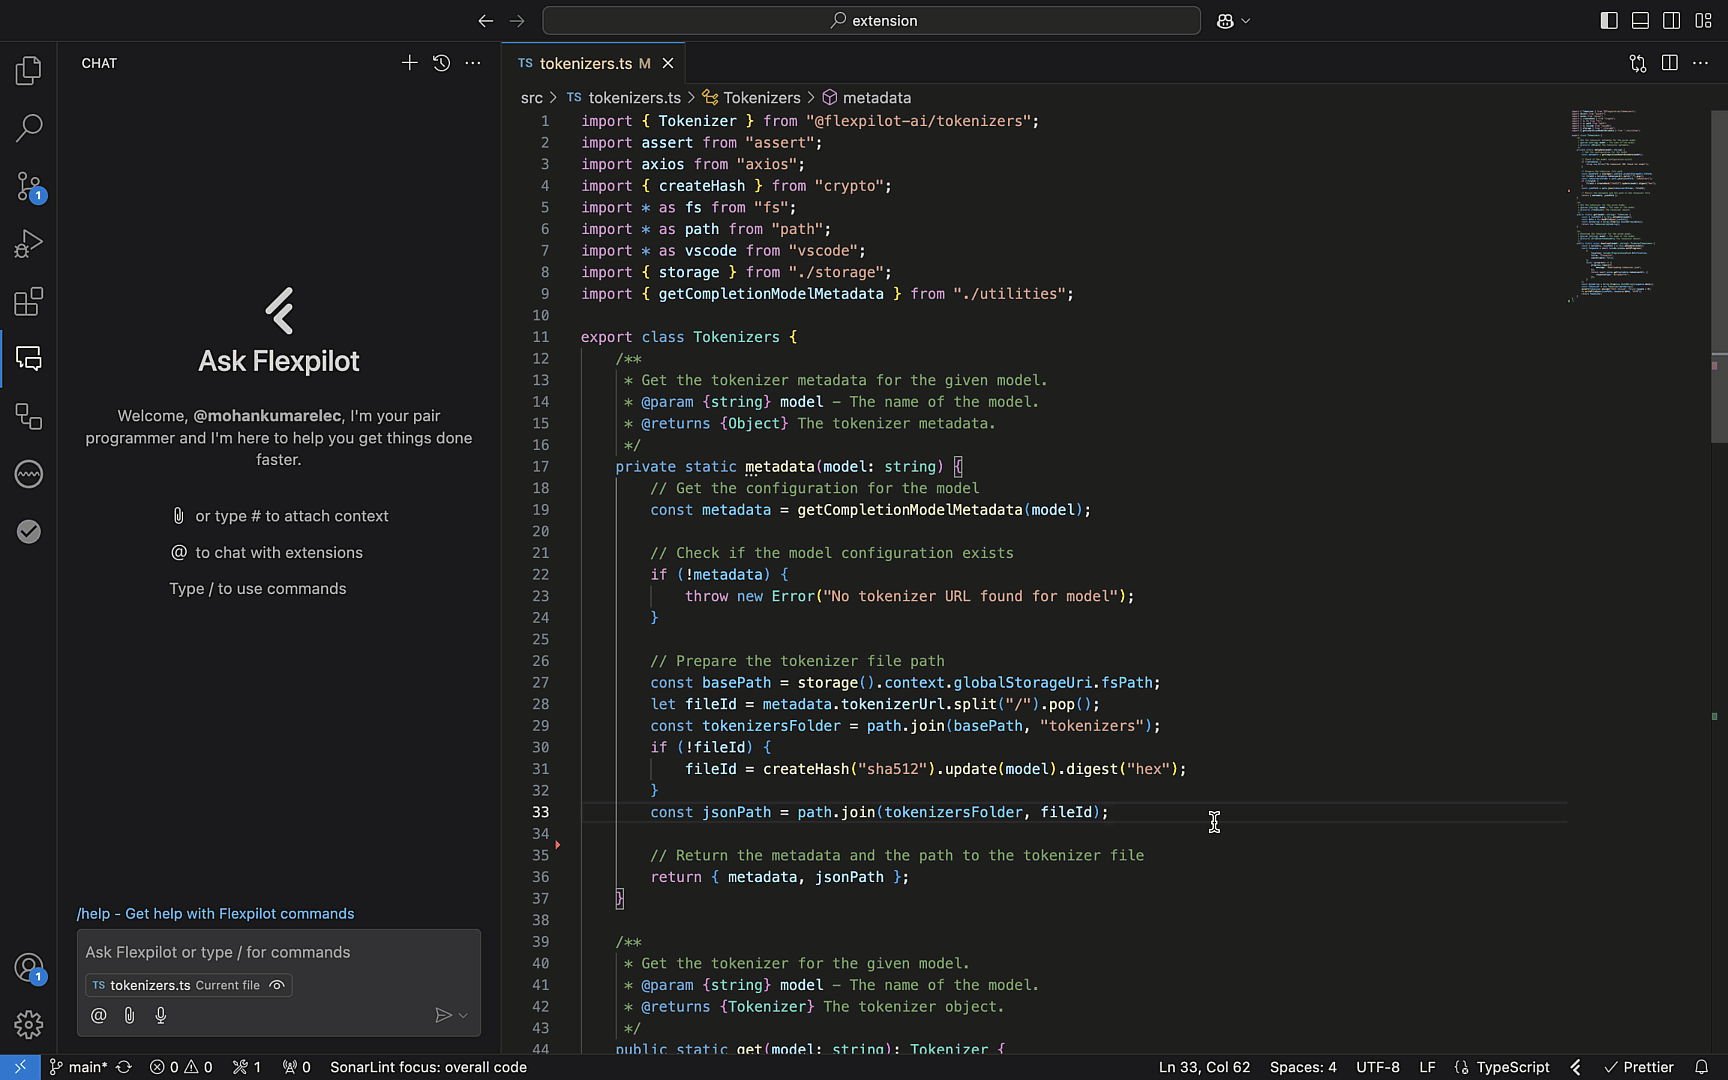
Task: Attach context using the paperclip icon
Action: [128, 1015]
